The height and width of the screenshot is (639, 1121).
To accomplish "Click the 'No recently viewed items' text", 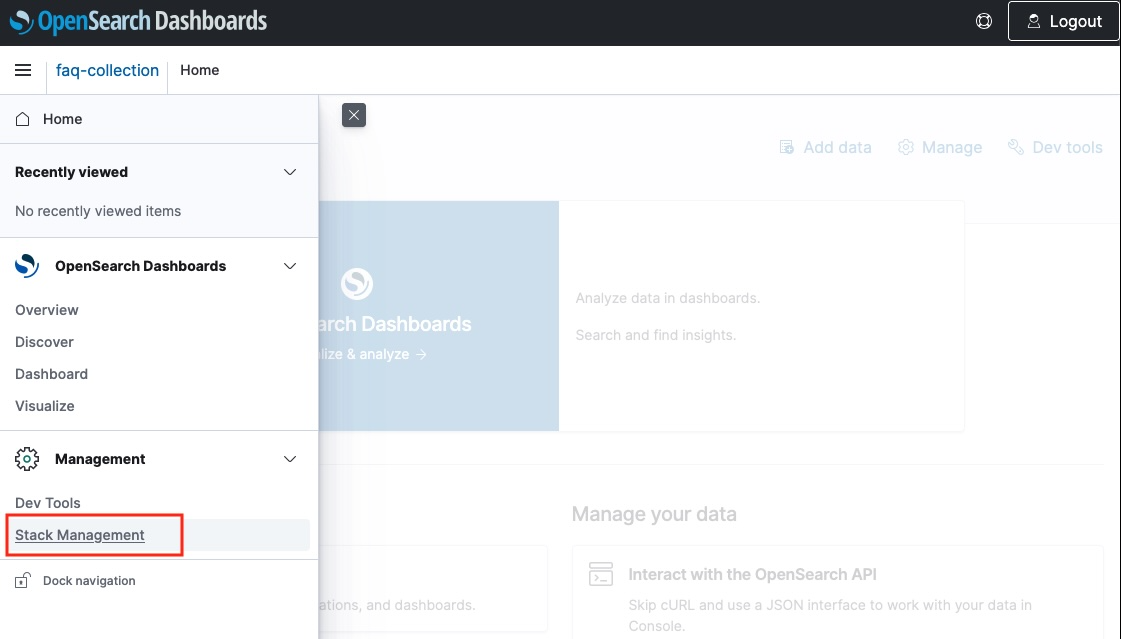I will (98, 212).
